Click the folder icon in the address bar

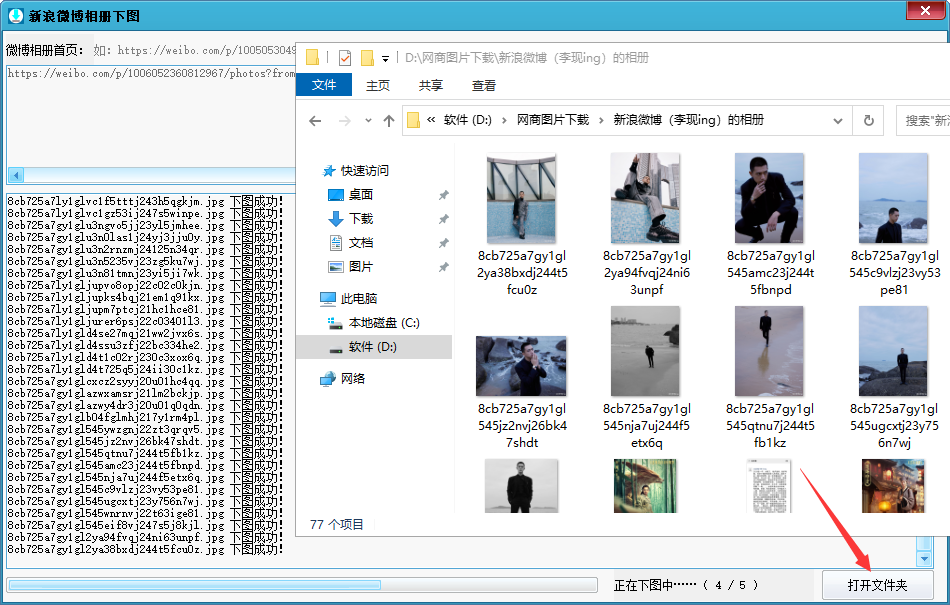click(413, 120)
